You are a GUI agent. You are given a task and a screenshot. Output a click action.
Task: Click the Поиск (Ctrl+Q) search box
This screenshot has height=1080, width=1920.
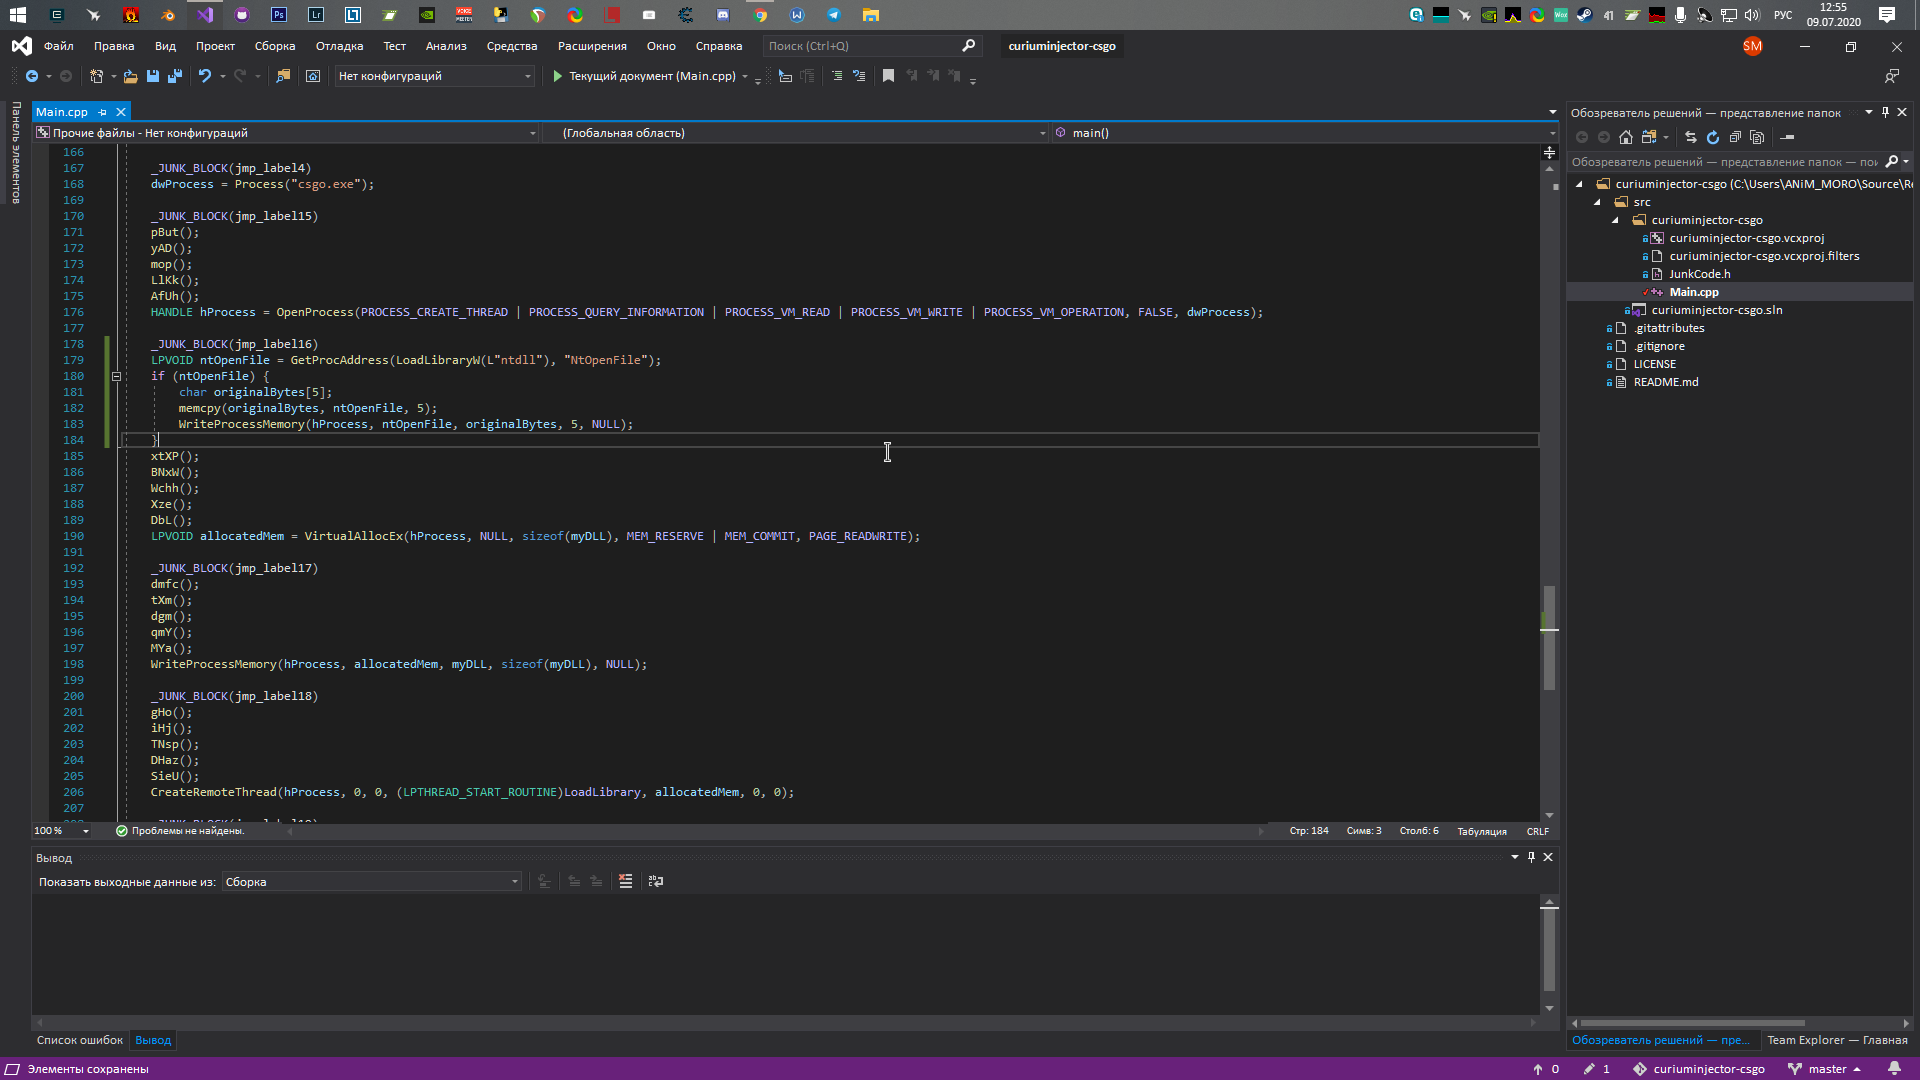pos(860,45)
